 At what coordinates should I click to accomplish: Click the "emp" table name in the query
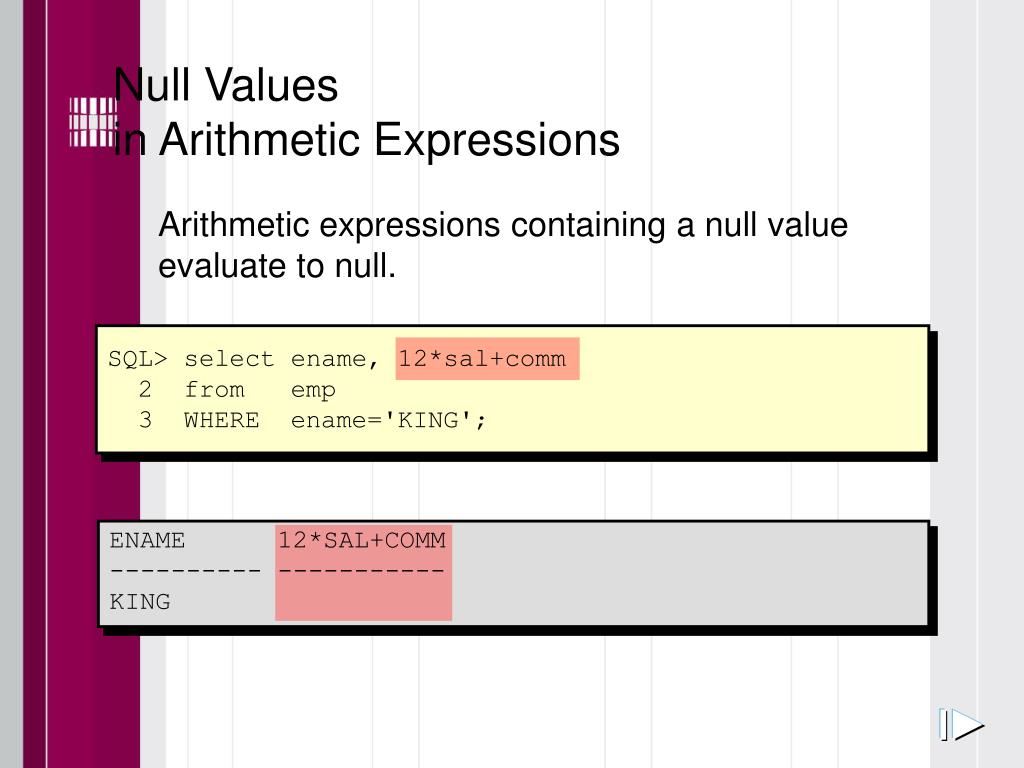(x=313, y=390)
